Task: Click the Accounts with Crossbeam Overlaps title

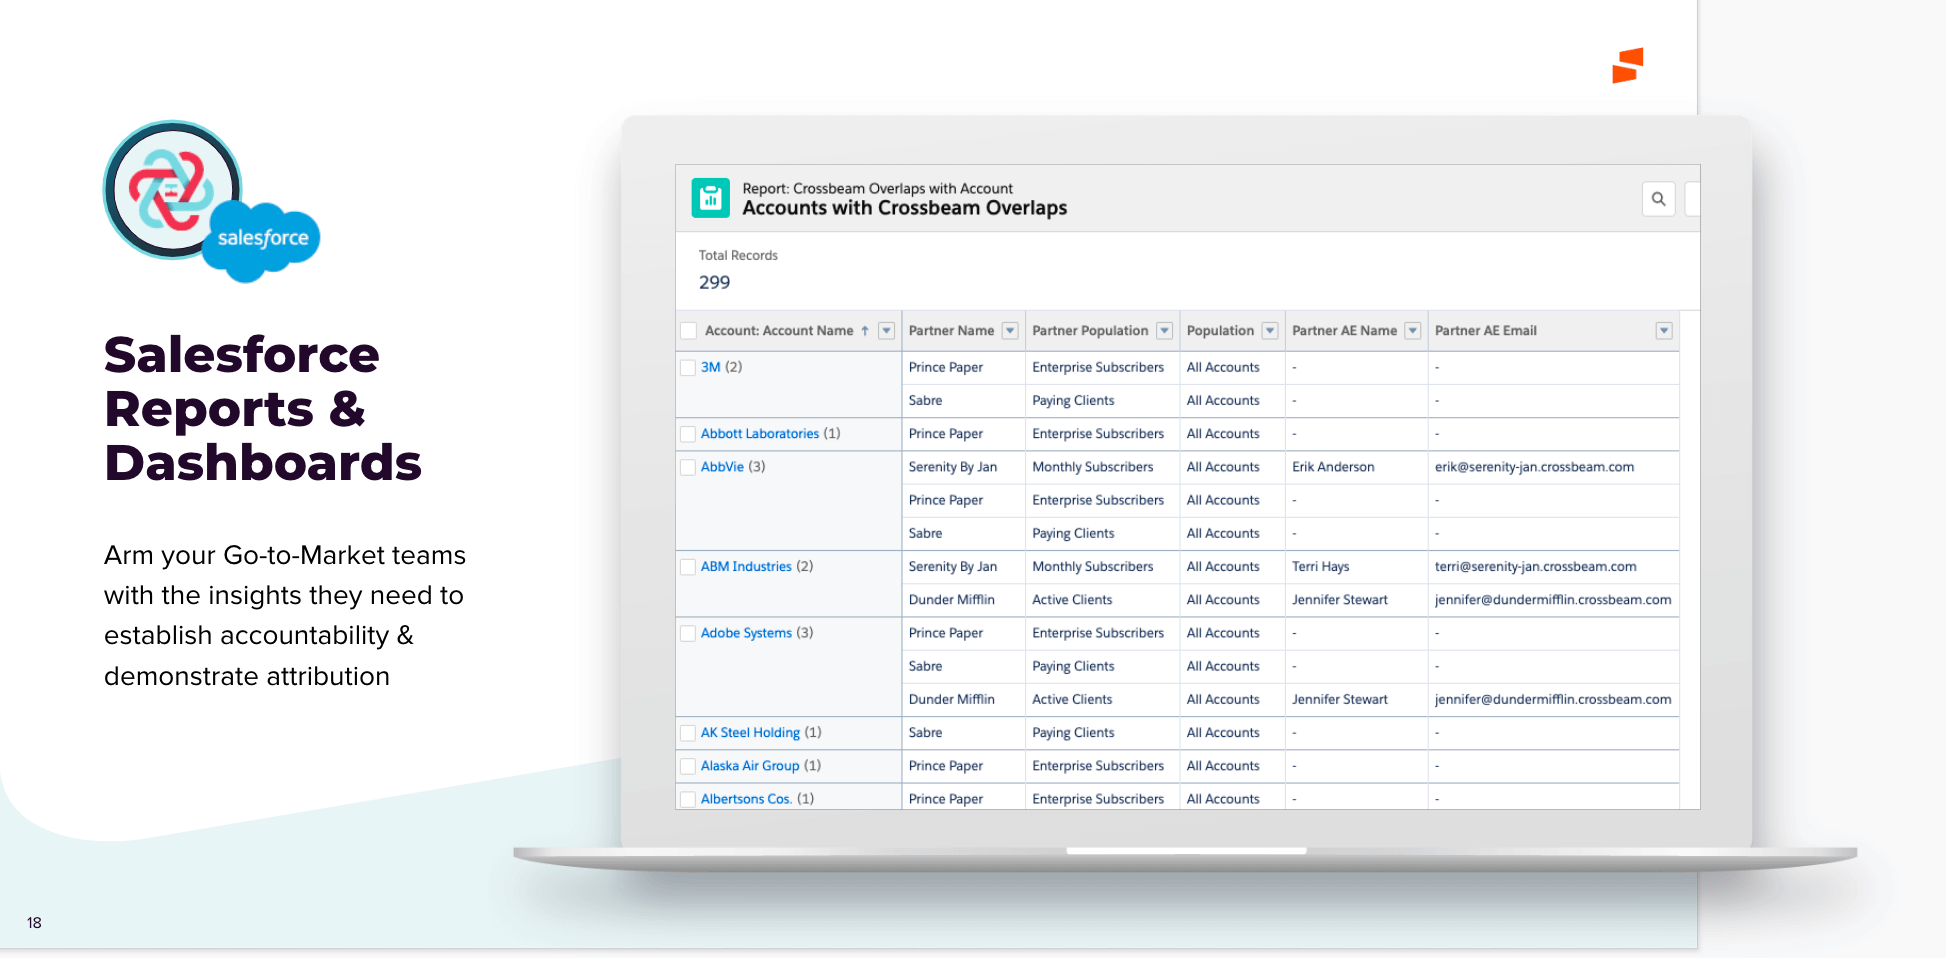Action: pyautogui.click(x=904, y=208)
